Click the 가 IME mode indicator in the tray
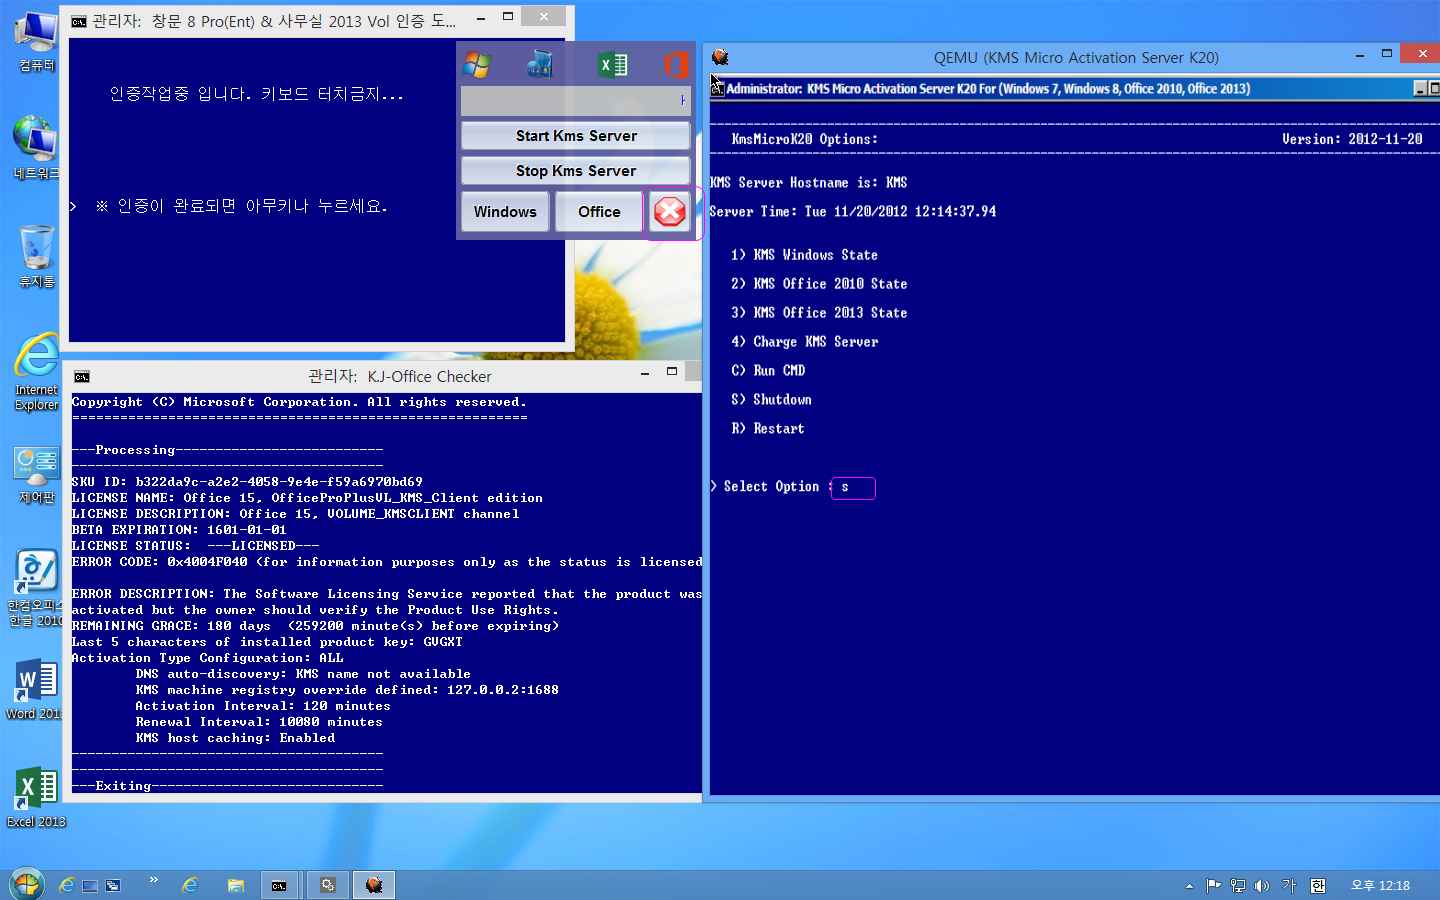Image resolution: width=1440 pixels, height=900 pixels. coord(1289,885)
